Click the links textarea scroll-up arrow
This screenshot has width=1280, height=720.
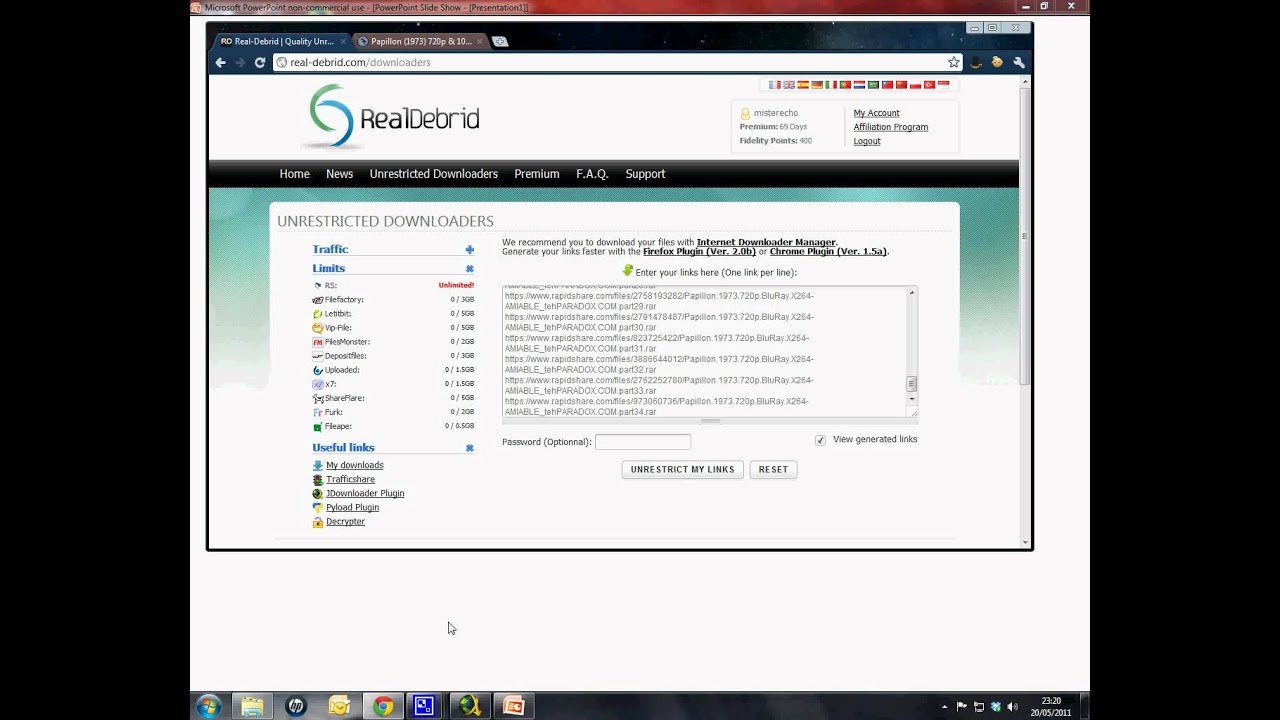pos(911,292)
